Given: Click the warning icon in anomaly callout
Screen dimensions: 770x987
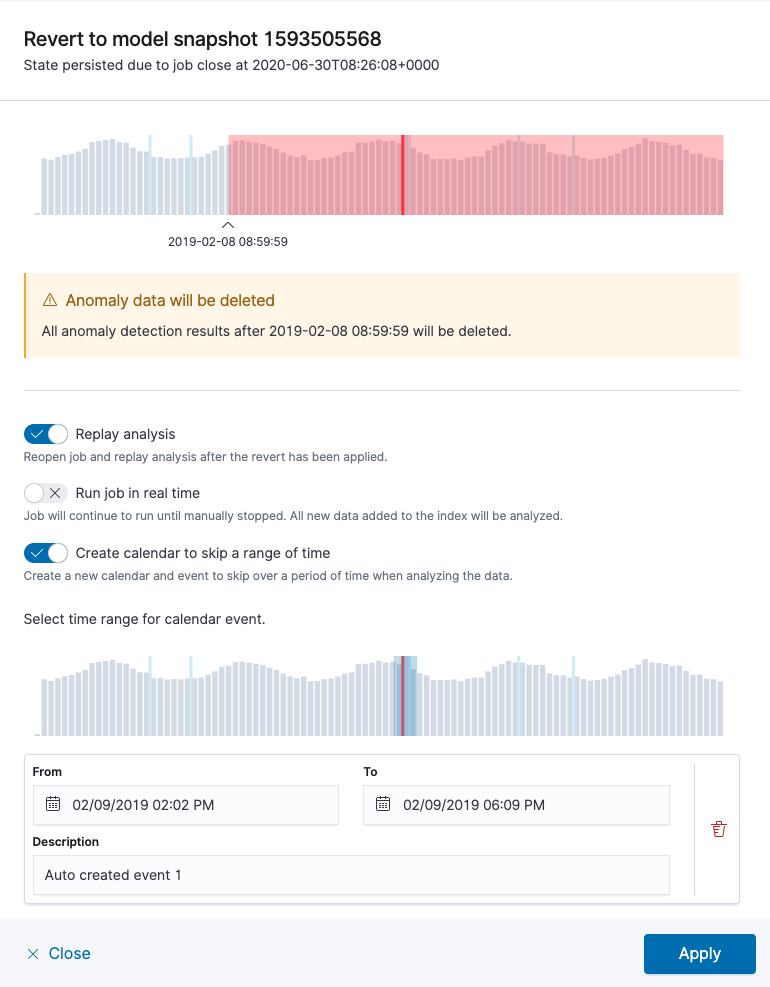Looking at the screenshot, I should click(50, 300).
